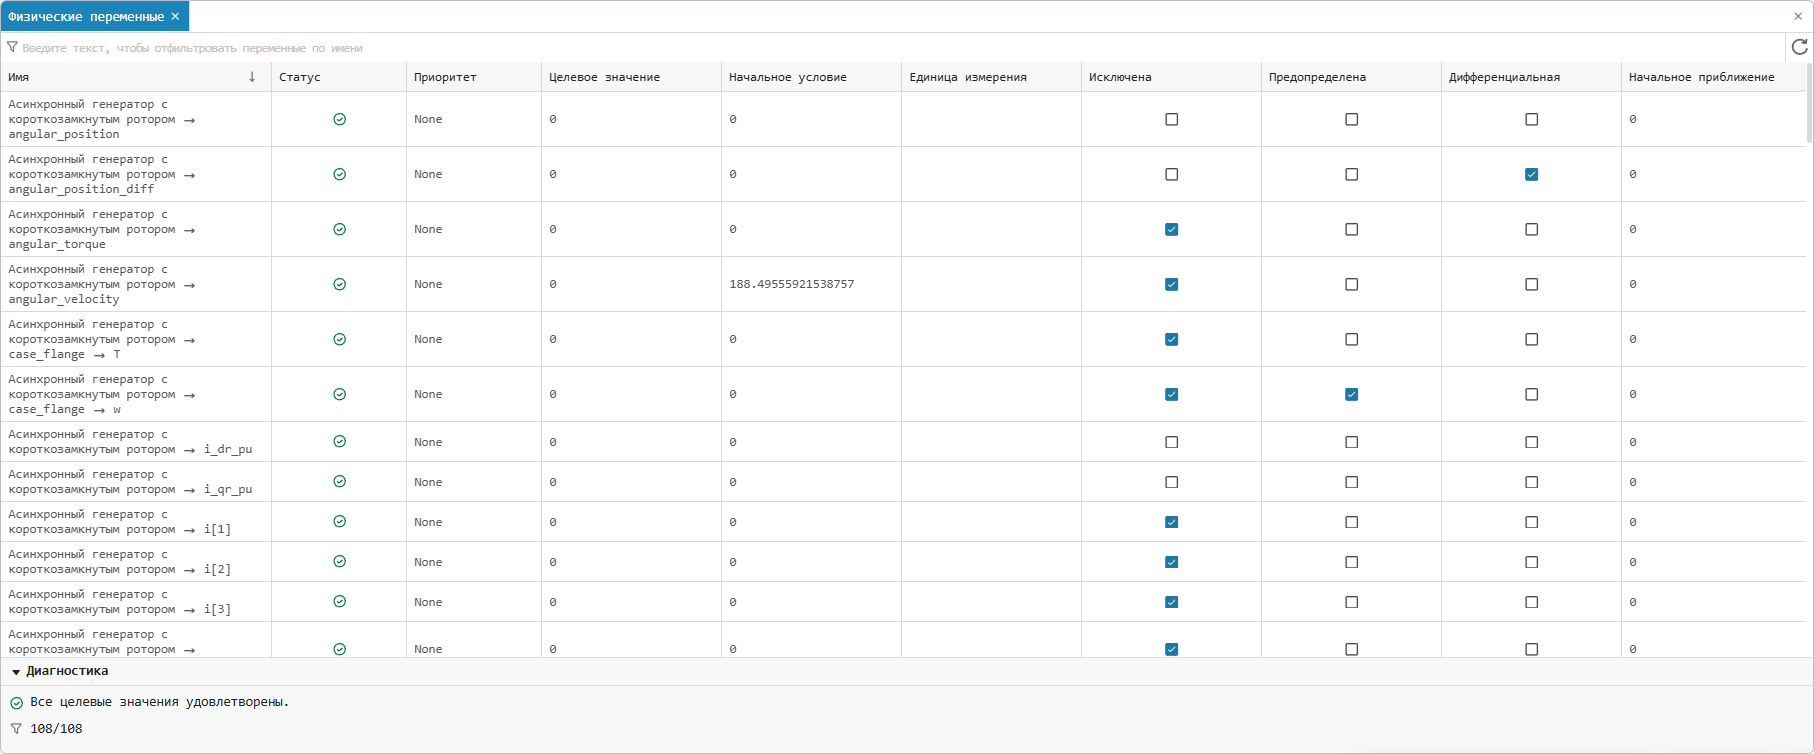
Task: Click the status icon in the angular_velocity row
Action: click(x=340, y=284)
